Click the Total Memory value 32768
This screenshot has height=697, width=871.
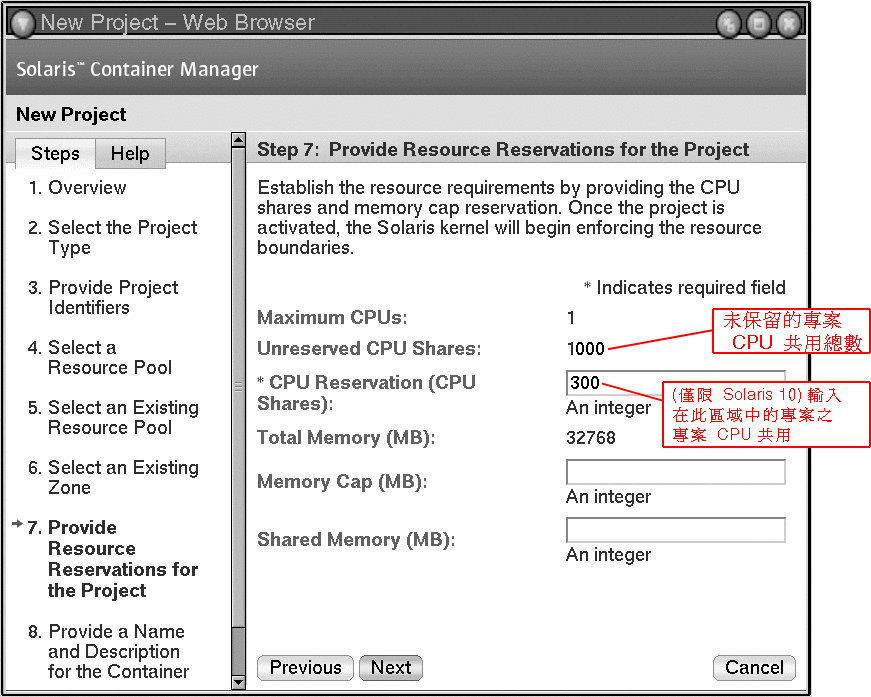pos(590,438)
